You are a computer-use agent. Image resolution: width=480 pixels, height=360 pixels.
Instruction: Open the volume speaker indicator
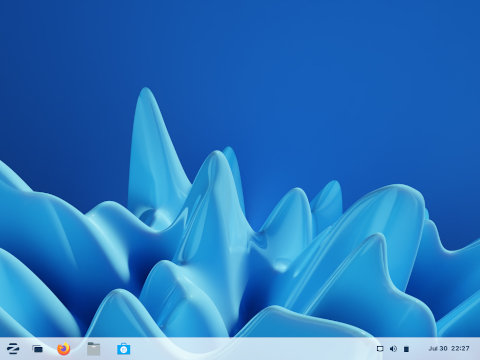(393, 349)
